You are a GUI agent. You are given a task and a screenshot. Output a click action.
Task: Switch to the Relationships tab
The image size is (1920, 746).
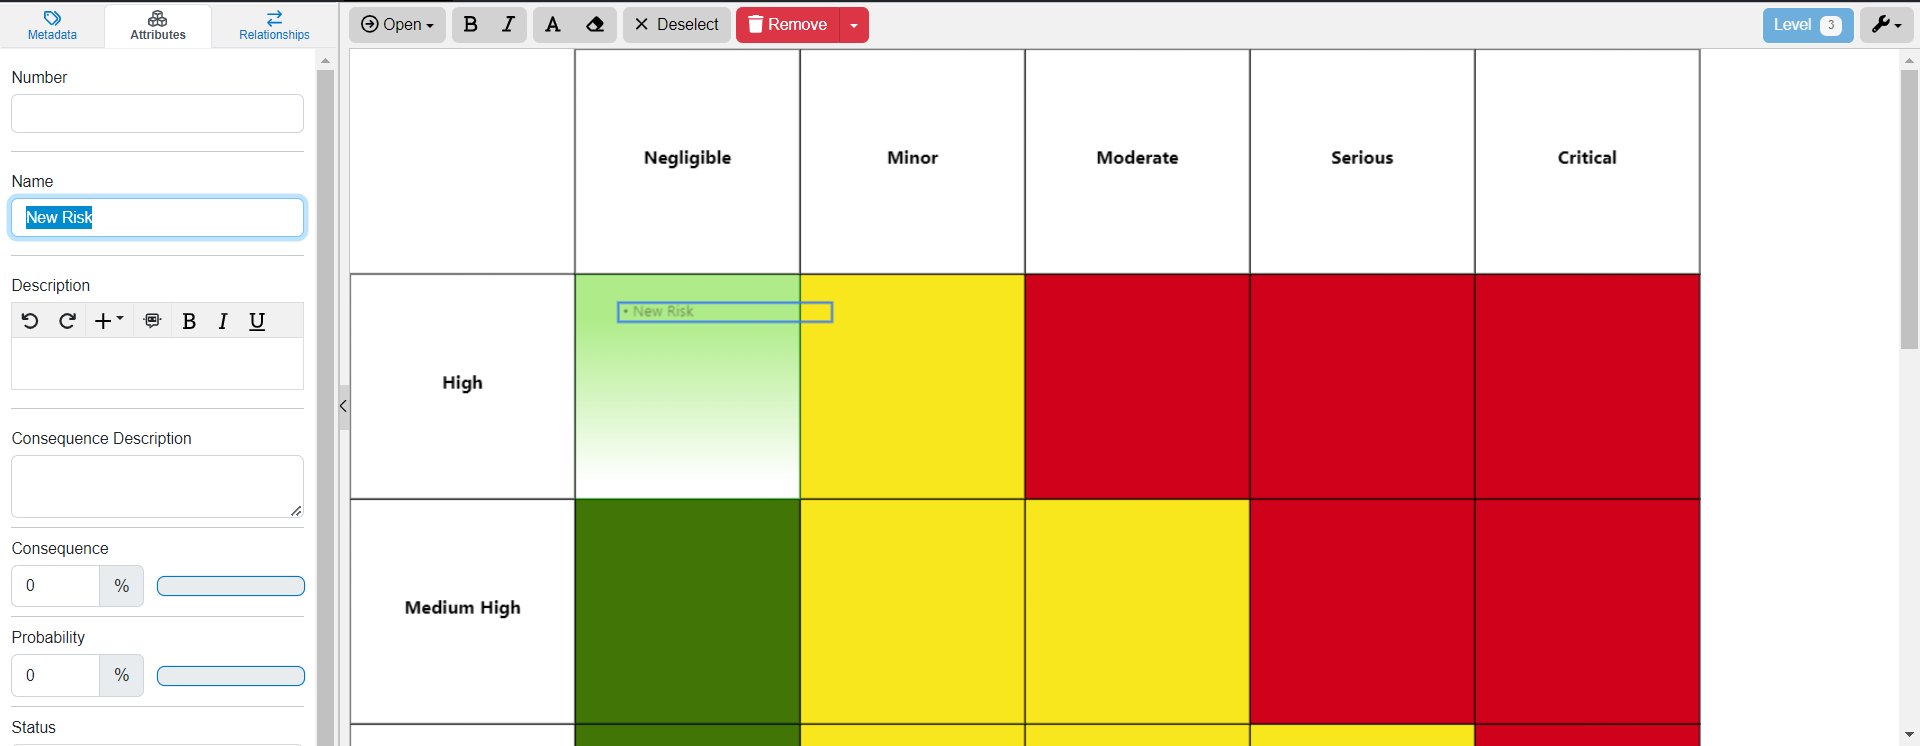274,25
